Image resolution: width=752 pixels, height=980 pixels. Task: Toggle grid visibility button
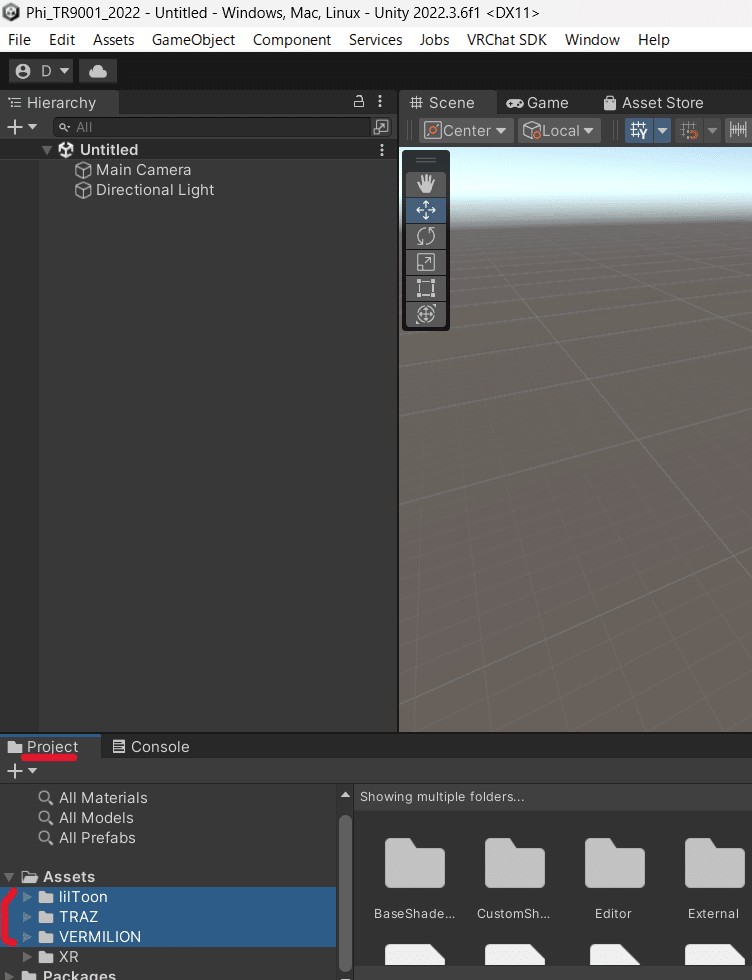639,131
